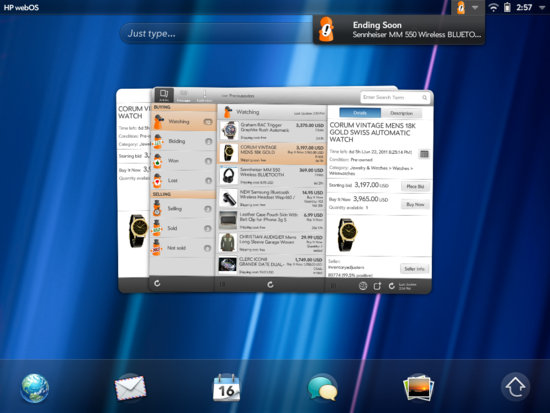Click the count badge on Watching row

[x=208, y=122]
